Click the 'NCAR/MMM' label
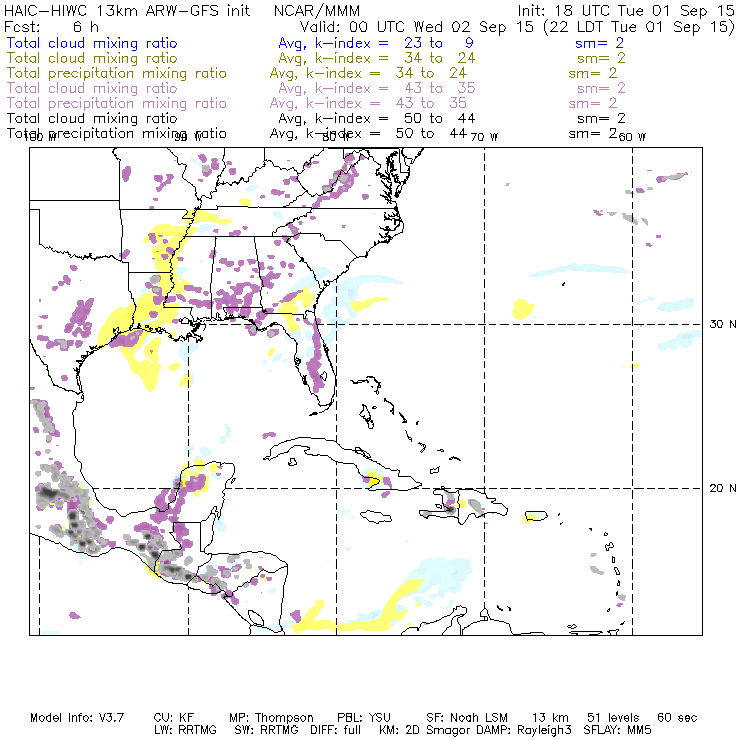 coord(317,10)
